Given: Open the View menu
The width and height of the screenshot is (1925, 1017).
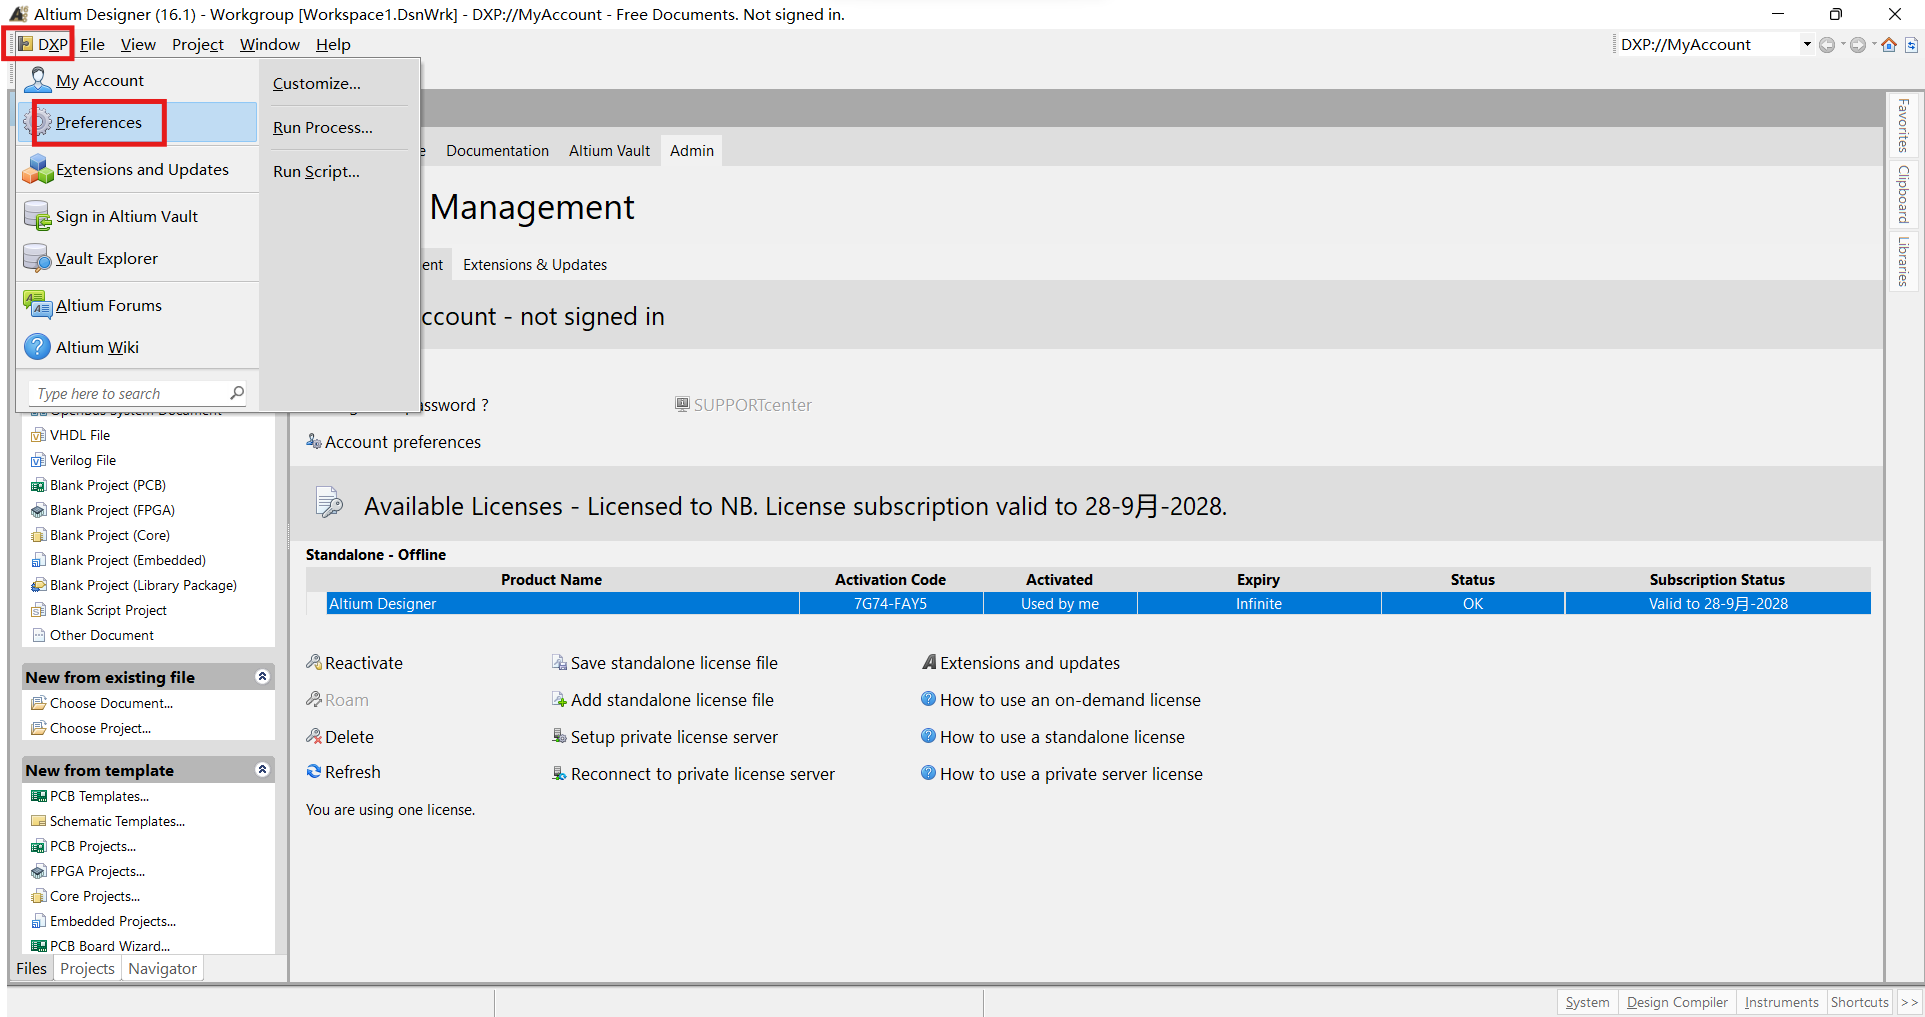Looking at the screenshot, I should 138,44.
